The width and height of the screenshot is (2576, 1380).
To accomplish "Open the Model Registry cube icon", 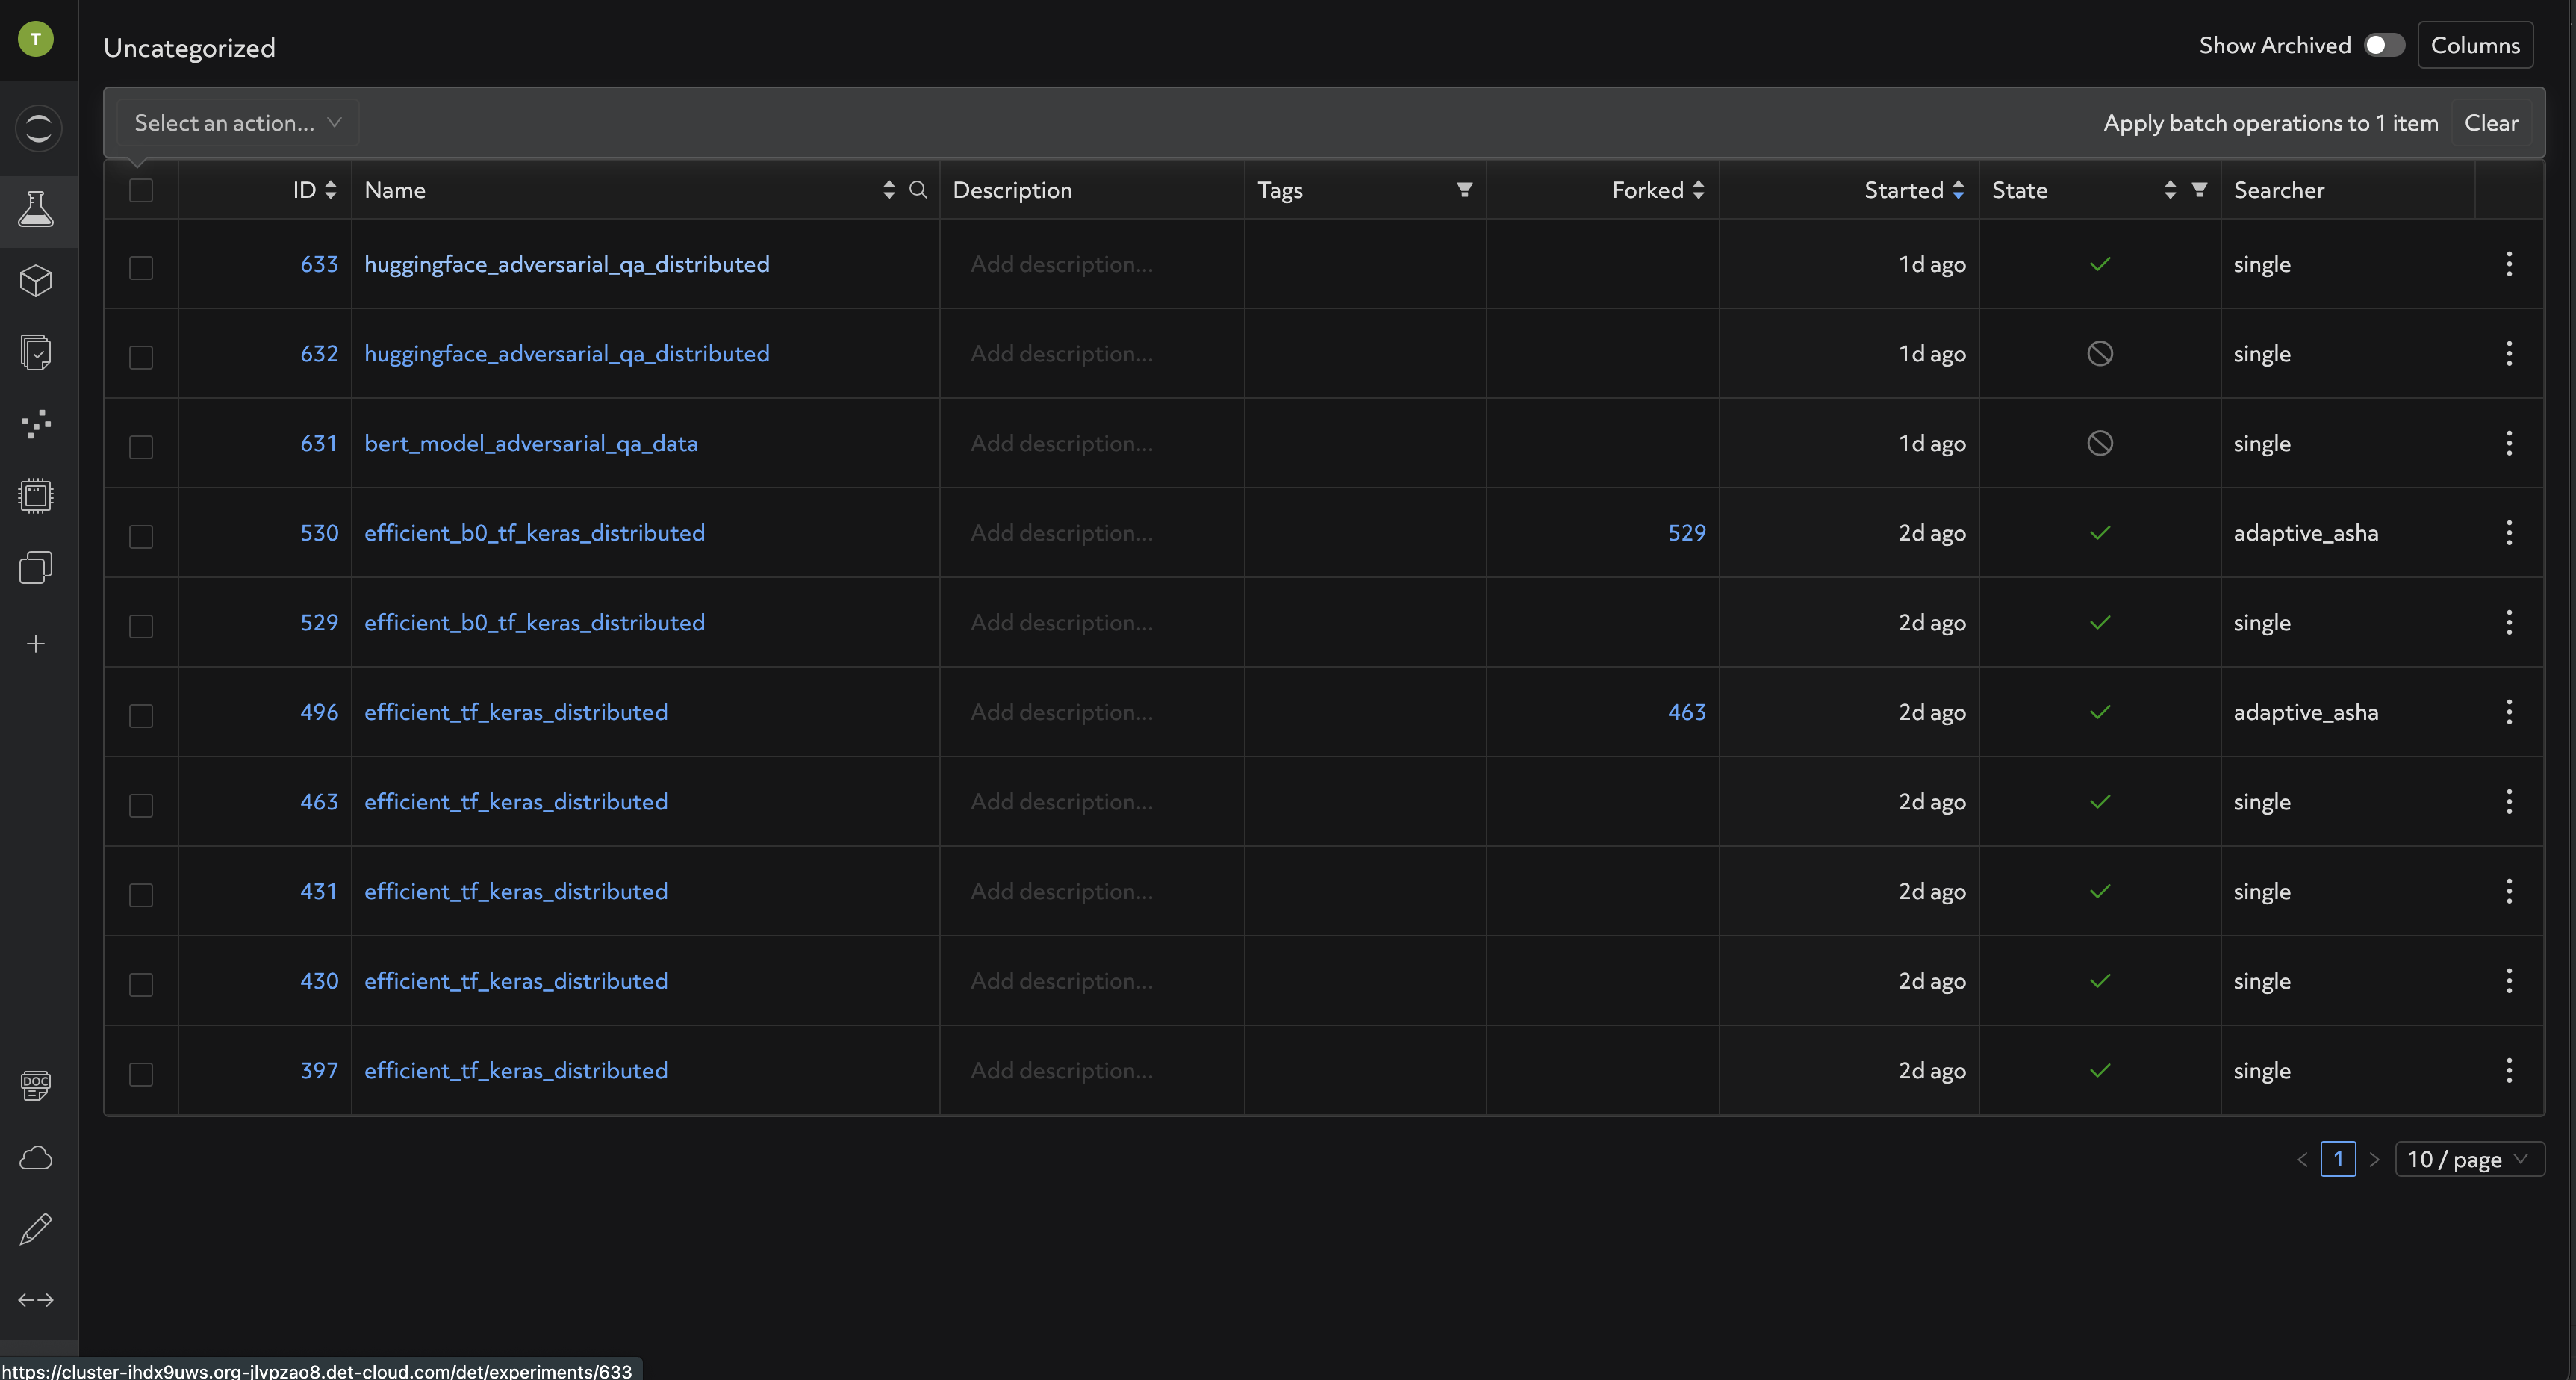I will pyautogui.click(x=36, y=281).
